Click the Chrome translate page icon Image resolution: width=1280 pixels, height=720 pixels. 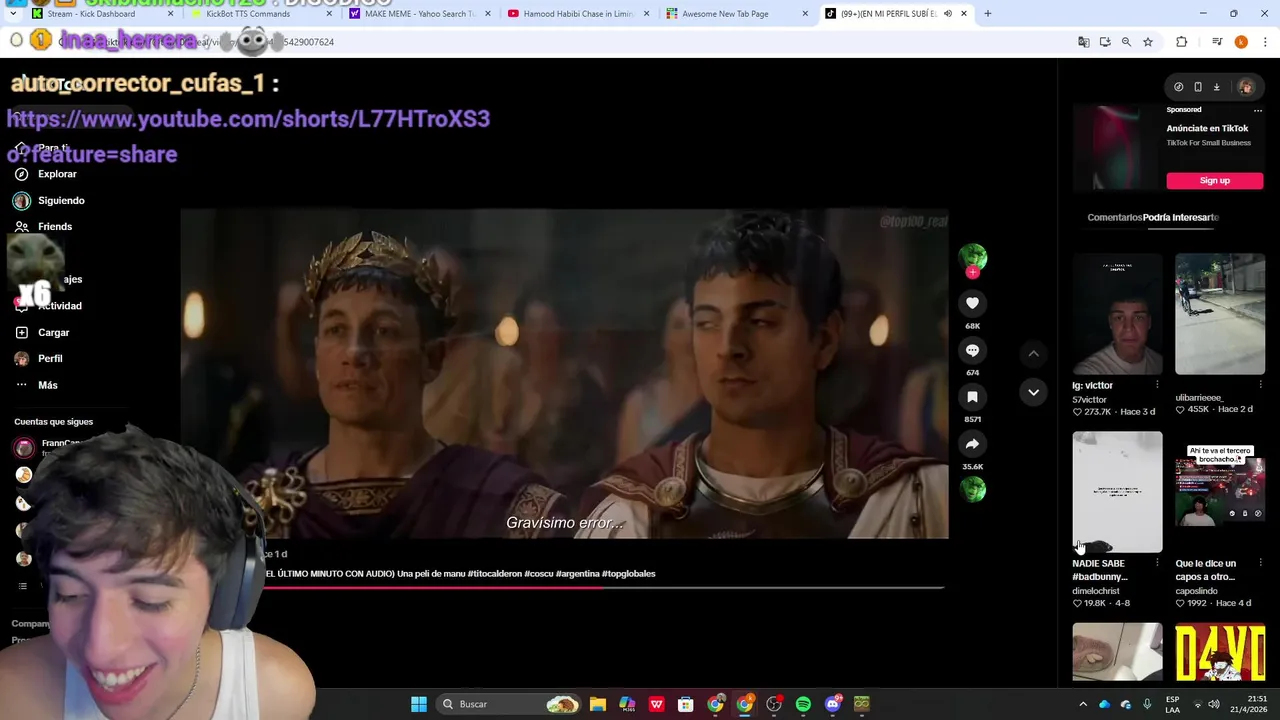(x=1083, y=42)
